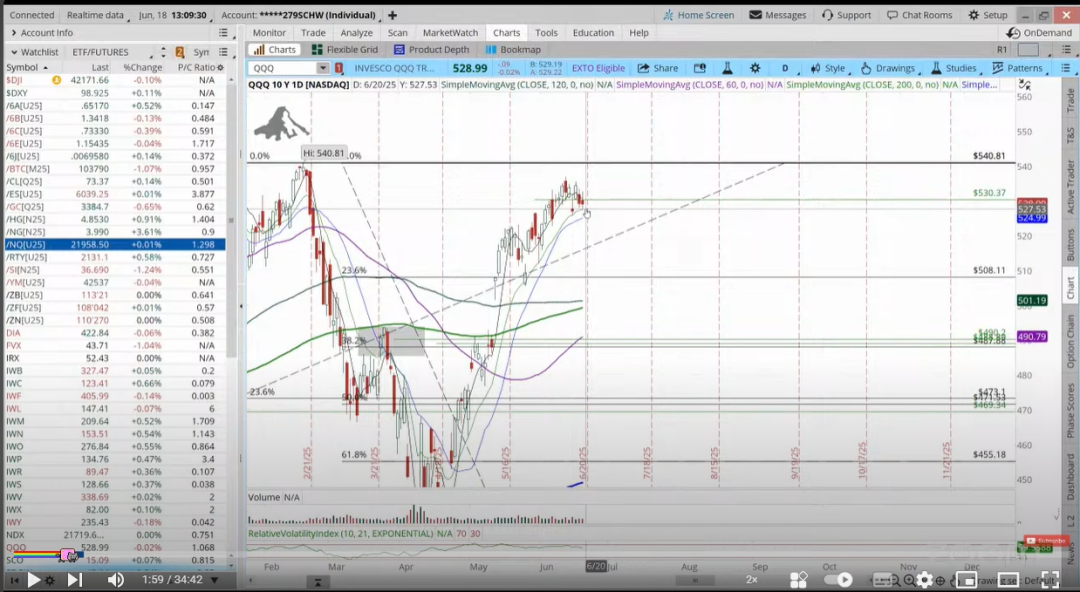Screen dimensions: 1080x592
Task: Open the date and time dropdown
Action: tap(173, 14)
